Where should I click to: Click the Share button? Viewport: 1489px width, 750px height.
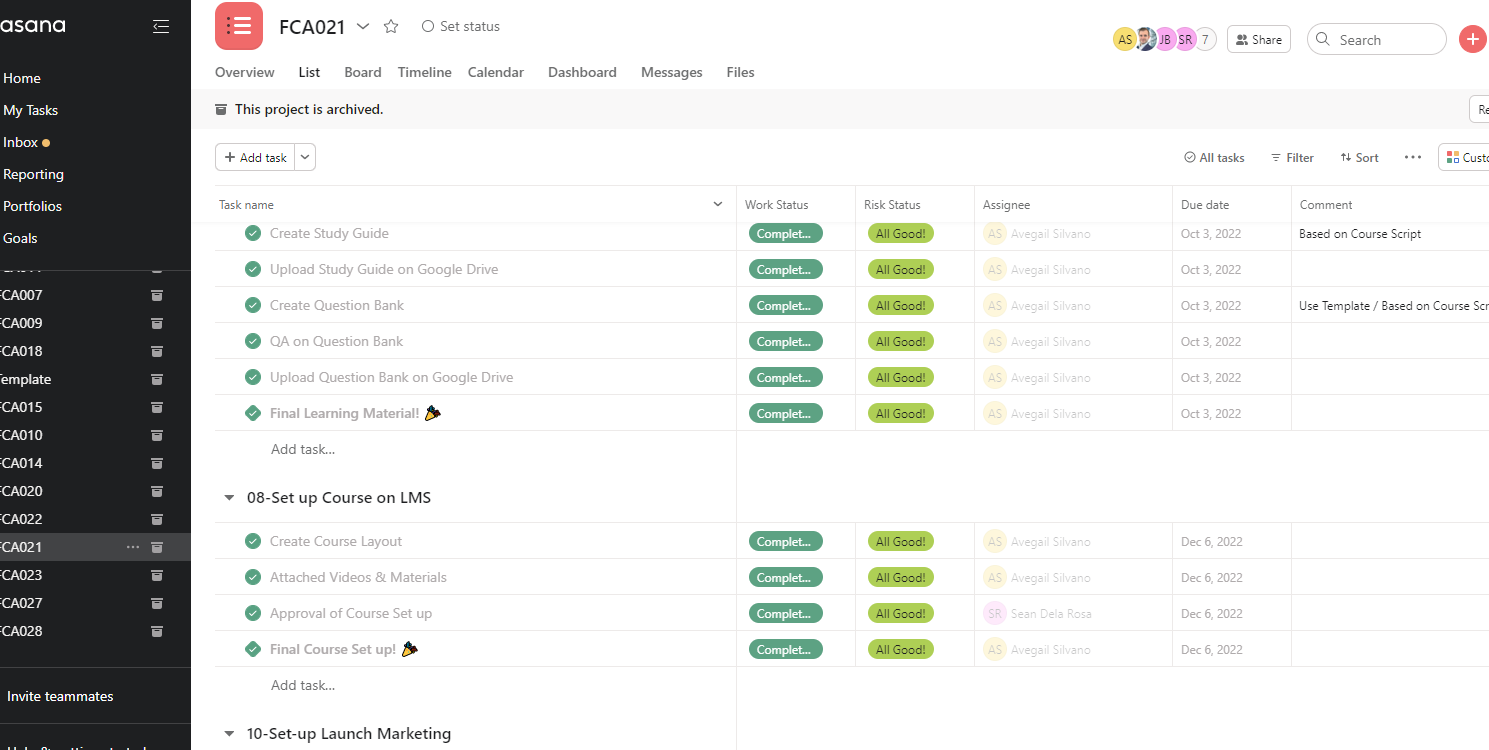(1259, 39)
